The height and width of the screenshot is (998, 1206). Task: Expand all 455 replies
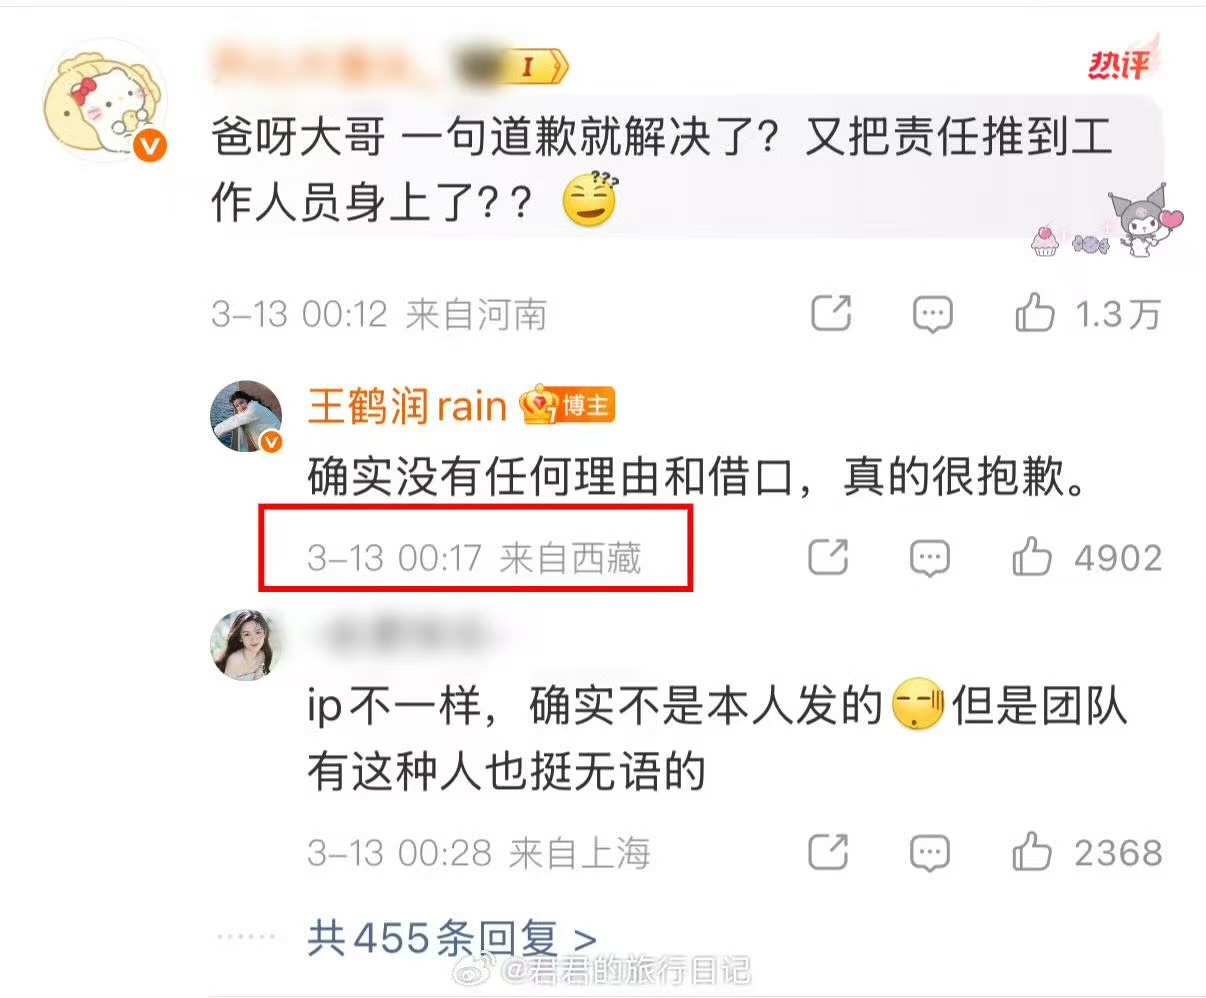(452, 938)
